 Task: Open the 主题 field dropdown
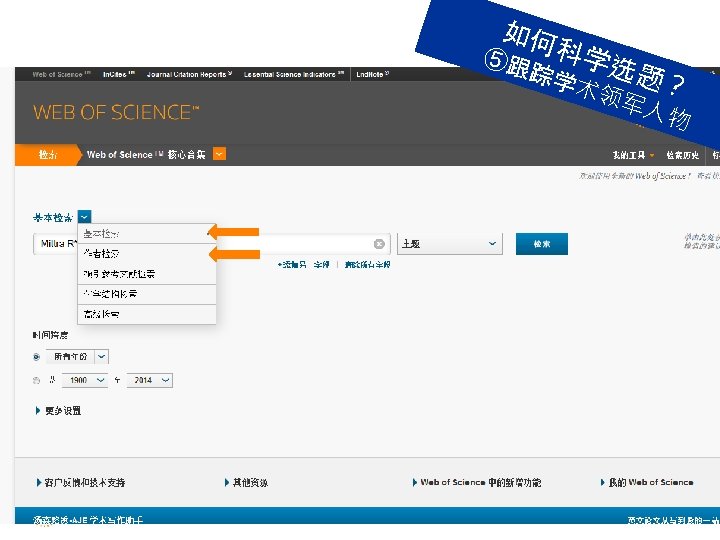coord(450,244)
